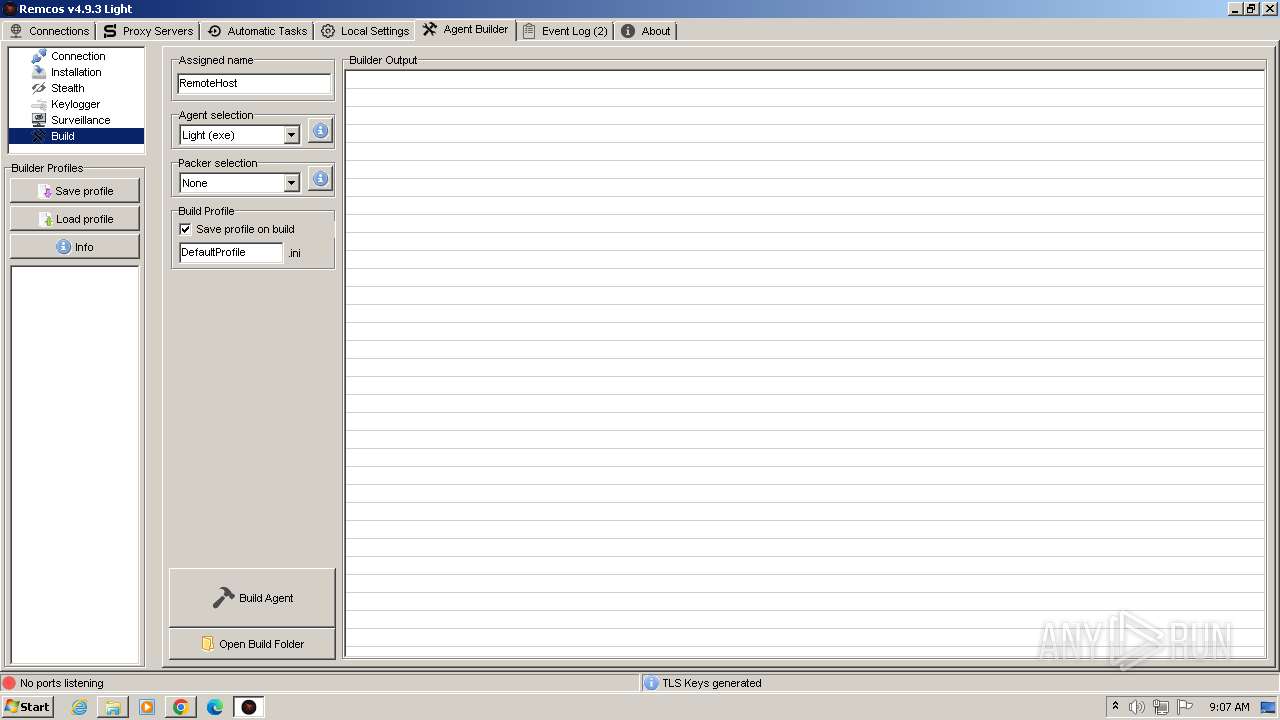
Task: Launch Google Chrome from the taskbar
Action: coord(181,707)
